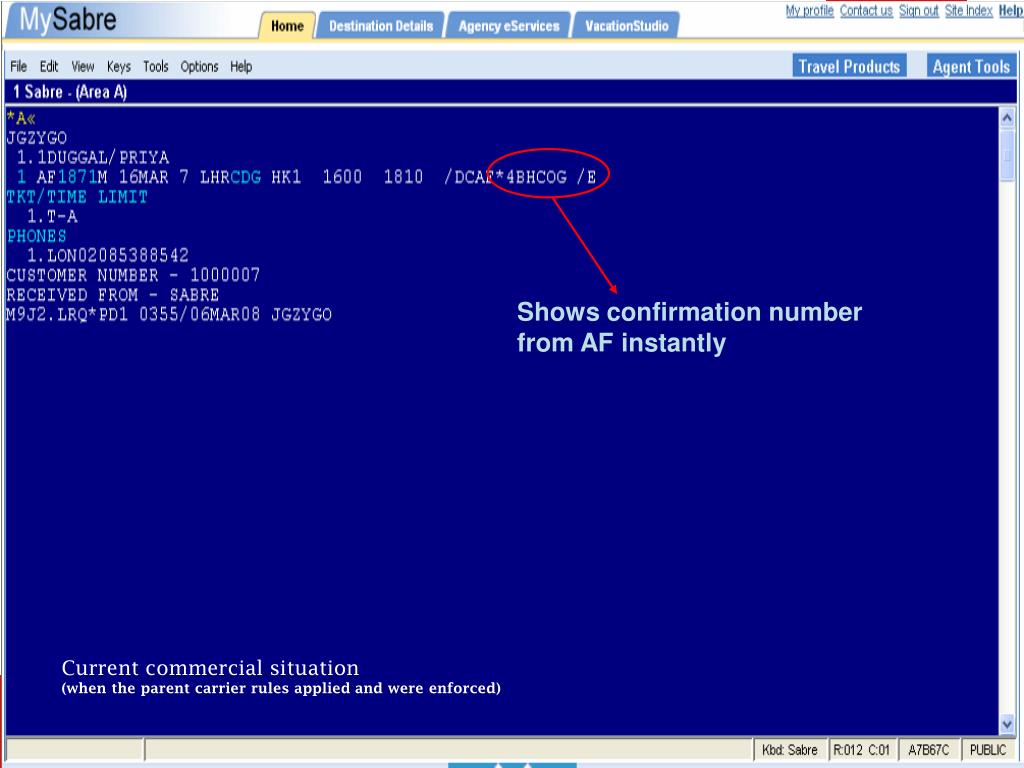Click the confirmation code 4BHCOG
1024x768 pixels.
pyautogui.click(x=536, y=178)
